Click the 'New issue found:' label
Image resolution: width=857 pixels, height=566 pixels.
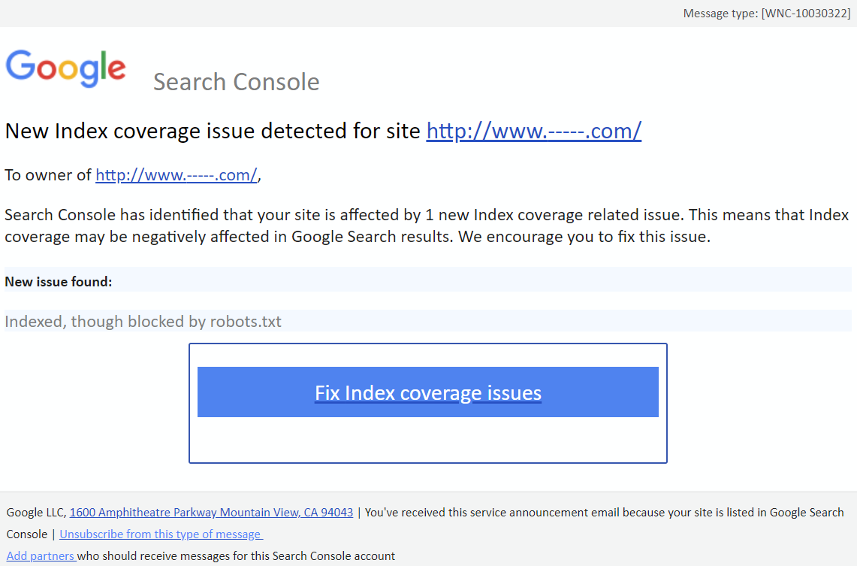(58, 281)
